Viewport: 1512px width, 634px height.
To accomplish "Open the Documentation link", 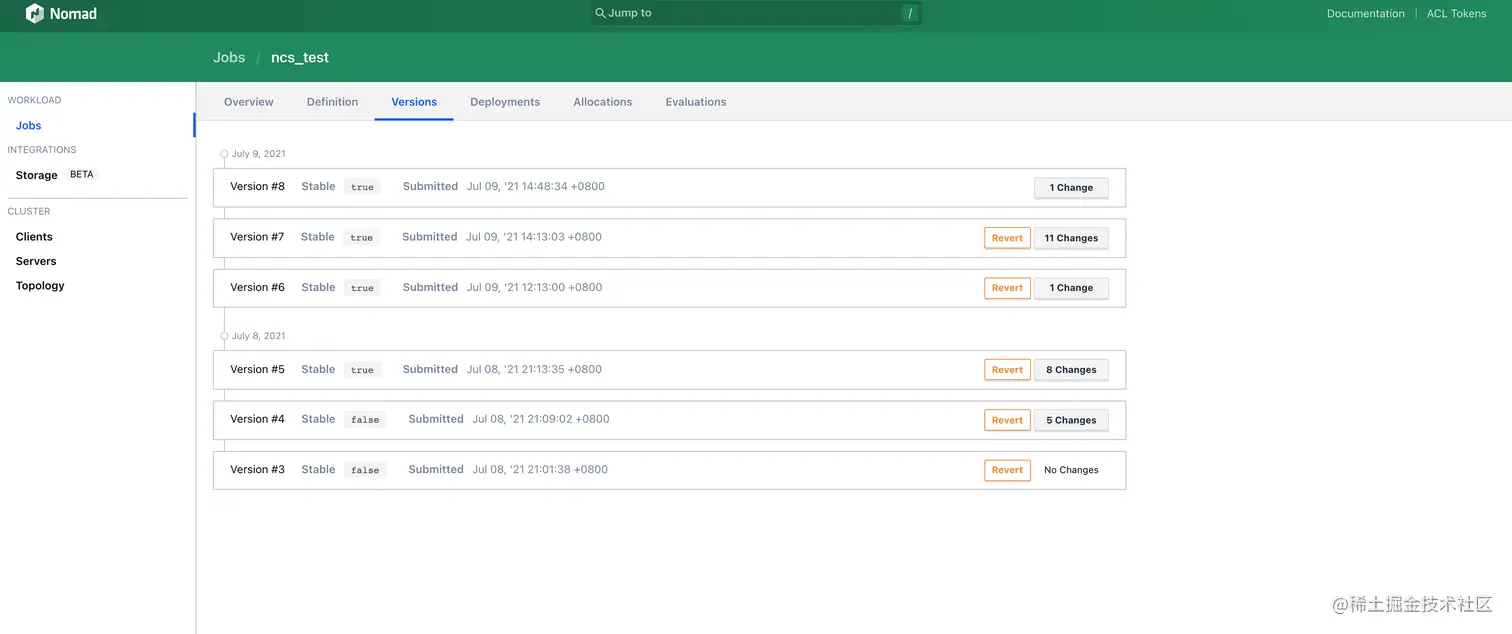I will tap(1365, 14).
